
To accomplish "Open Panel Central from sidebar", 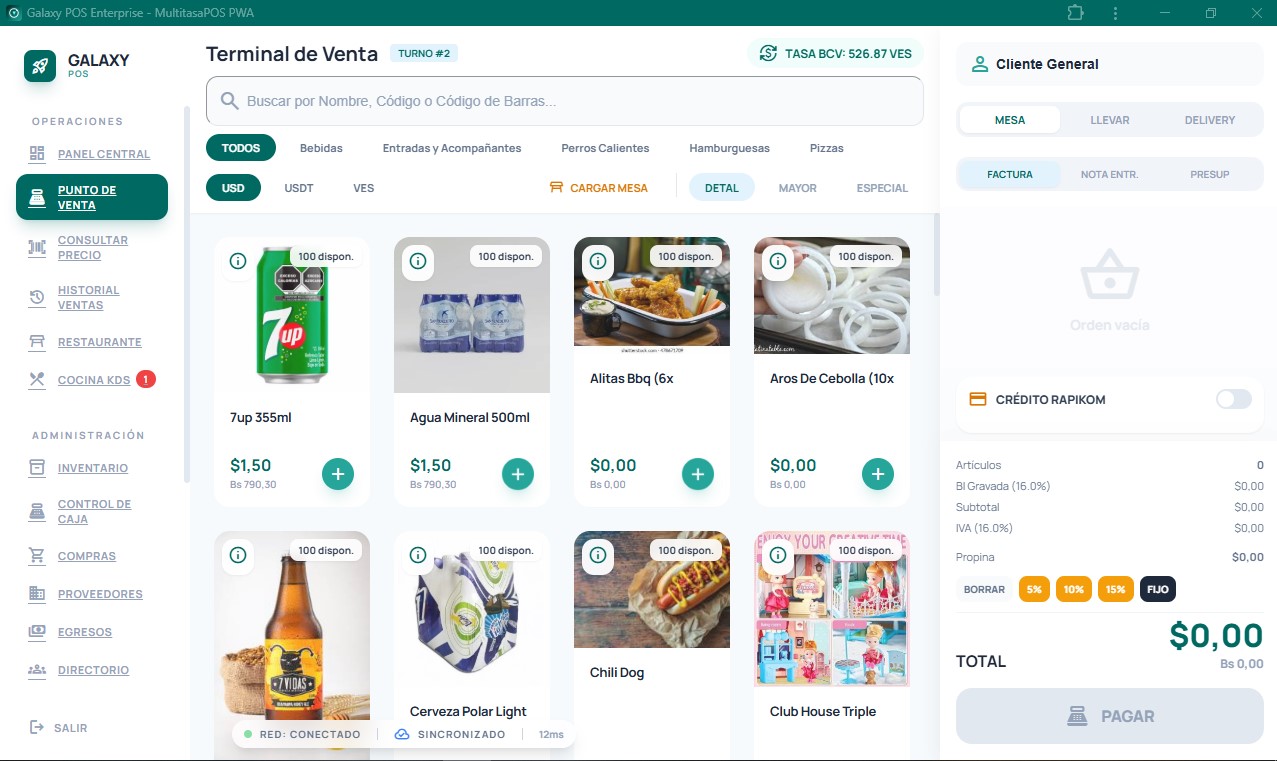I will tap(104, 154).
